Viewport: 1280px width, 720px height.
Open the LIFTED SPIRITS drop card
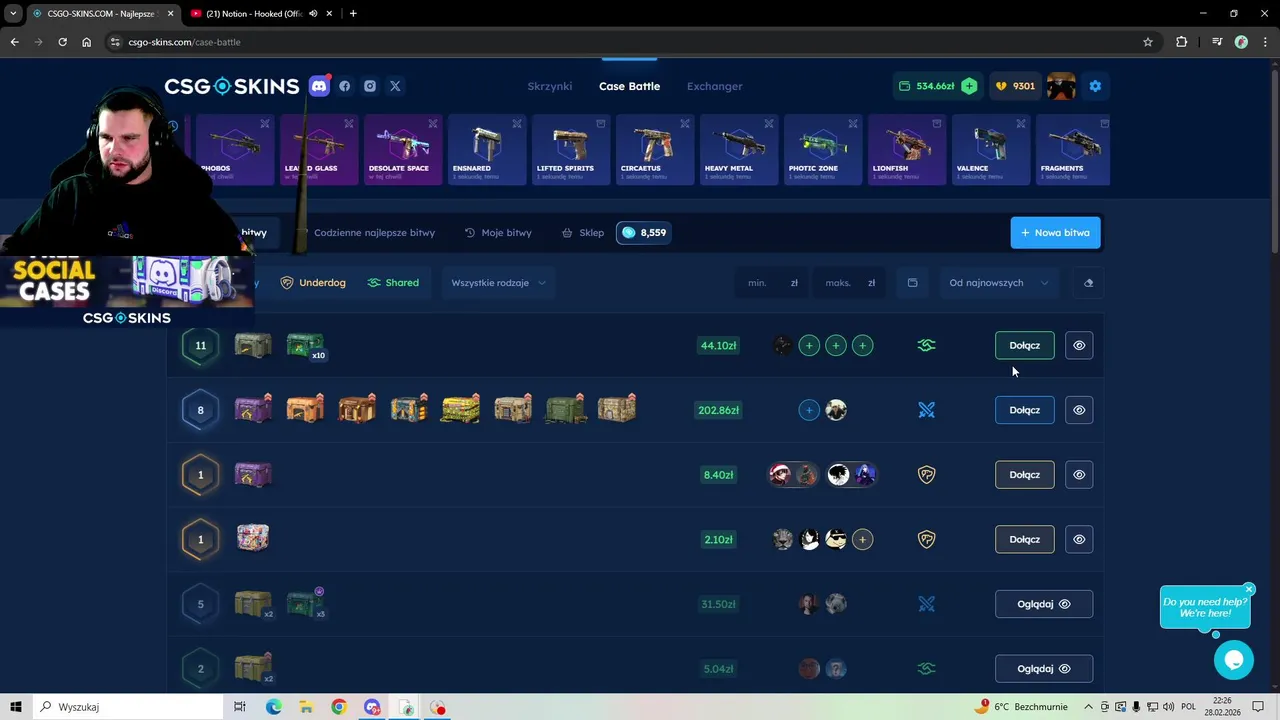coord(571,150)
